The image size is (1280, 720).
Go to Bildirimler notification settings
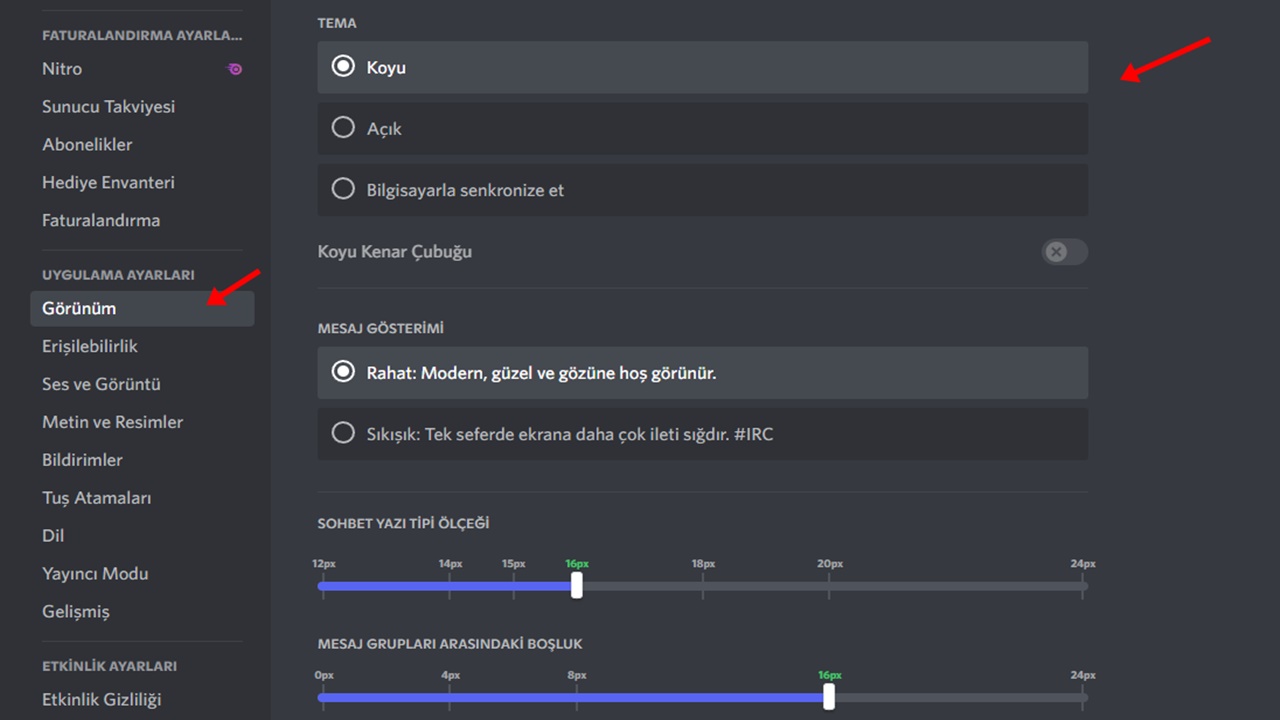pos(82,461)
